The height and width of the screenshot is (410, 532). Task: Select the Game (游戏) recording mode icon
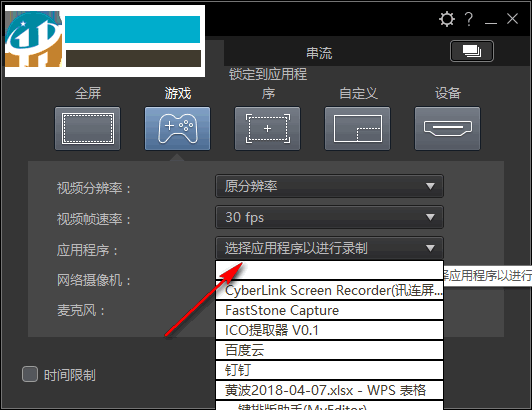pos(177,128)
